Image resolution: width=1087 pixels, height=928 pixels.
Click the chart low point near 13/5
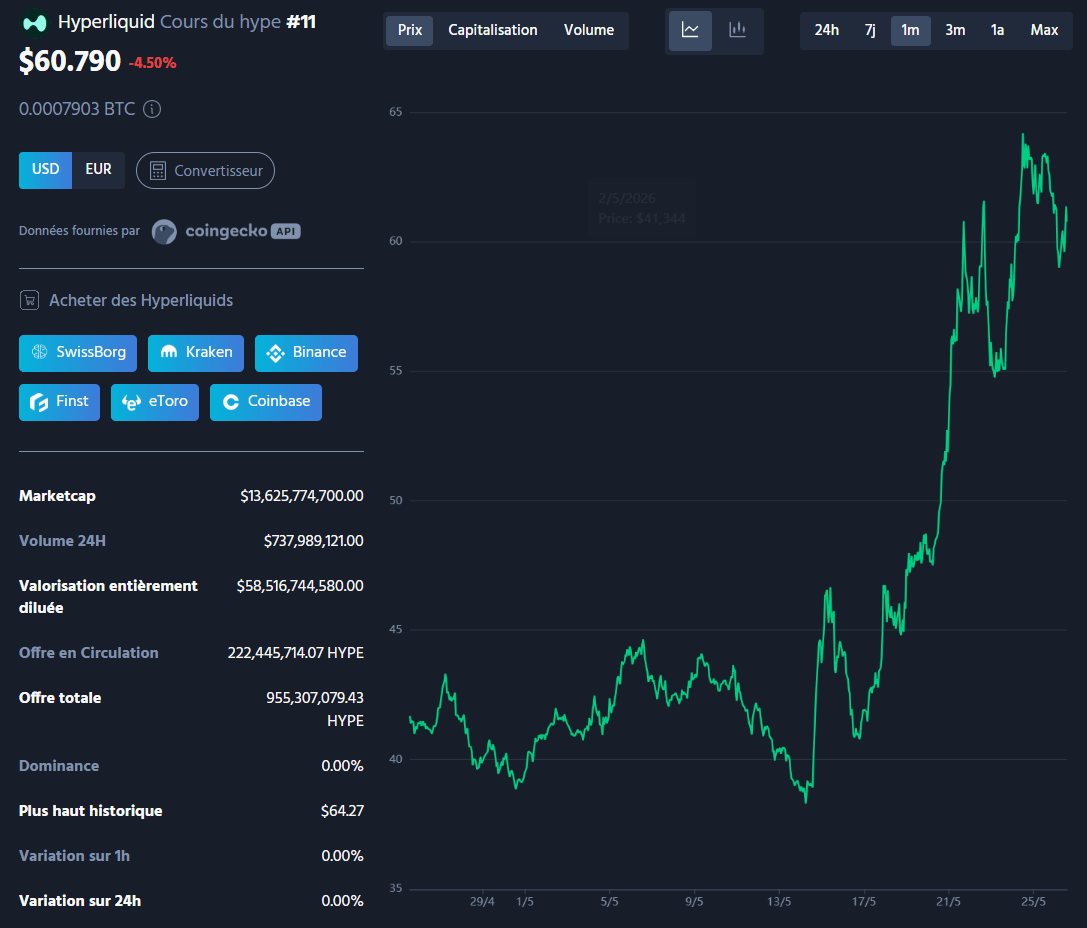(x=806, y=801)
